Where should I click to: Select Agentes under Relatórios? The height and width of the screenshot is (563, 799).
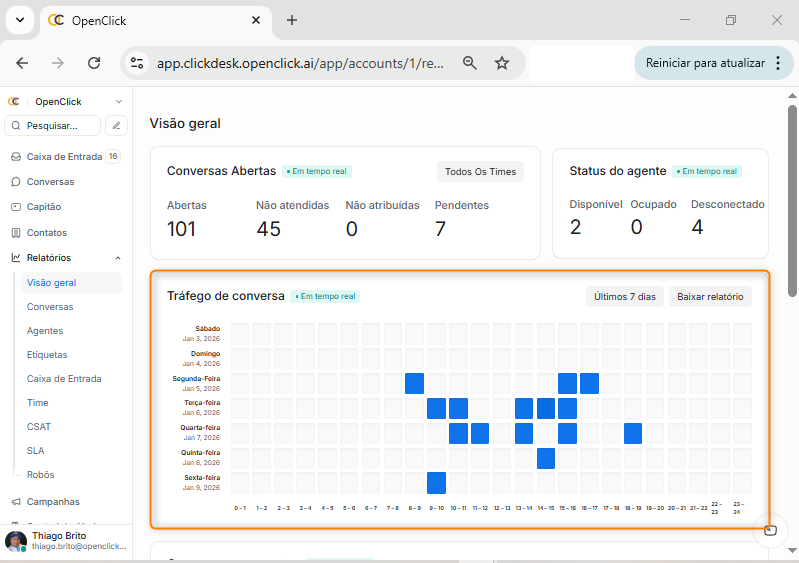click(x=45, y=331)
